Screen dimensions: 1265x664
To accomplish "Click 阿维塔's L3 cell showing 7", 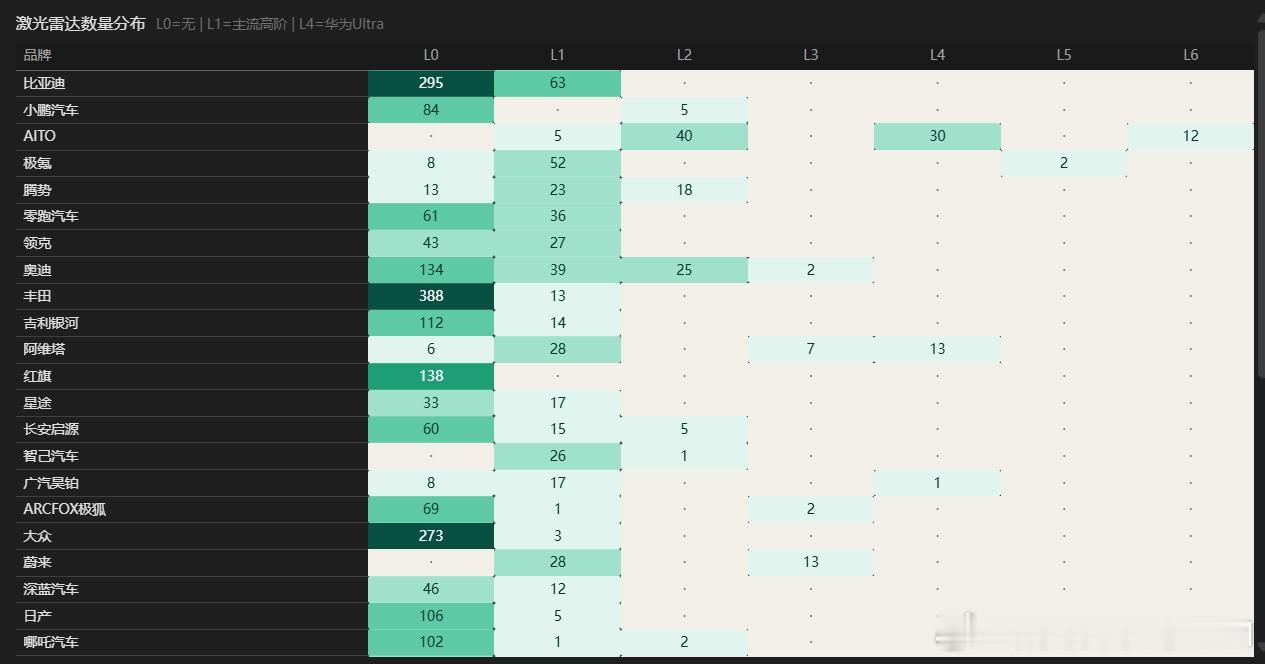I will pos(810,349).
